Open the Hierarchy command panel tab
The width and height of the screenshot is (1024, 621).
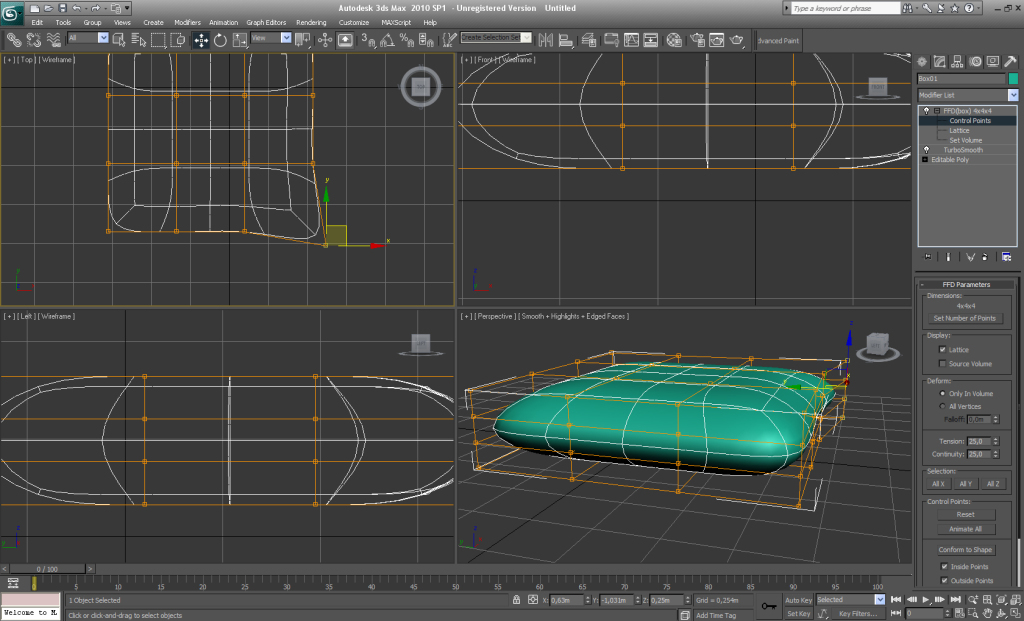[957, 61]
